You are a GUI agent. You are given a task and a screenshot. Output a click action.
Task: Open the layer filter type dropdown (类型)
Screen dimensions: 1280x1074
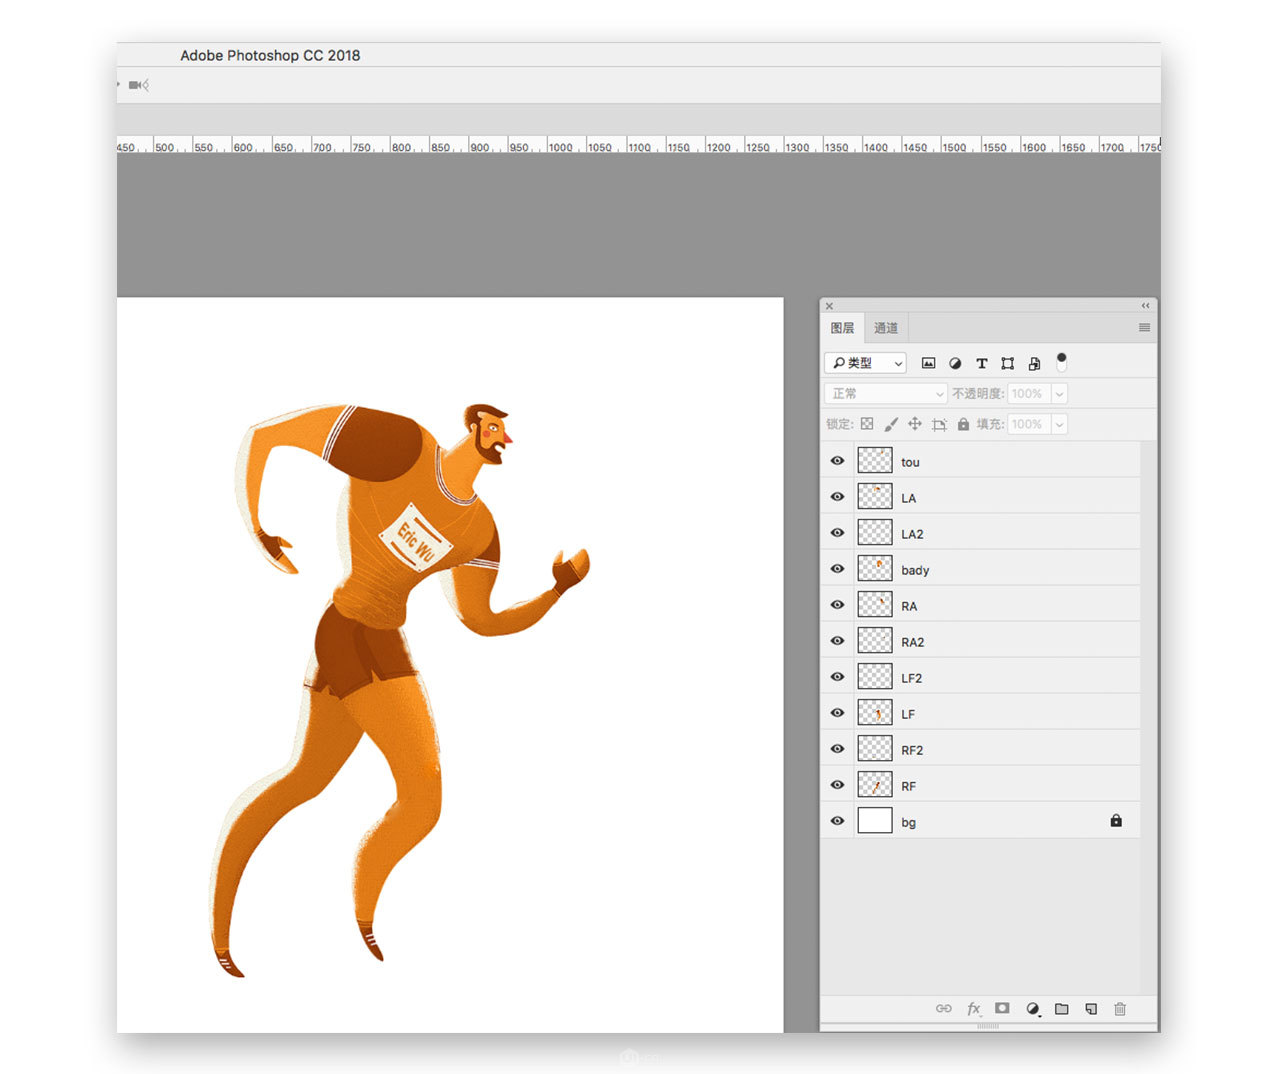(x=865, y=363)
